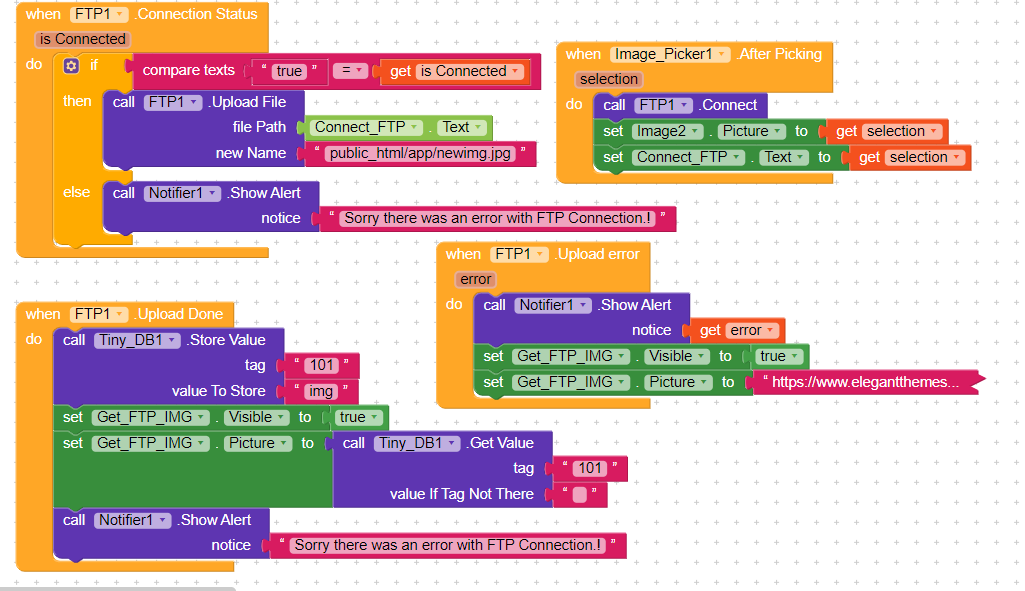Select the 'is Connected' event parameter
Viewport: 1025px width, 591px height.
coord(82,39)
